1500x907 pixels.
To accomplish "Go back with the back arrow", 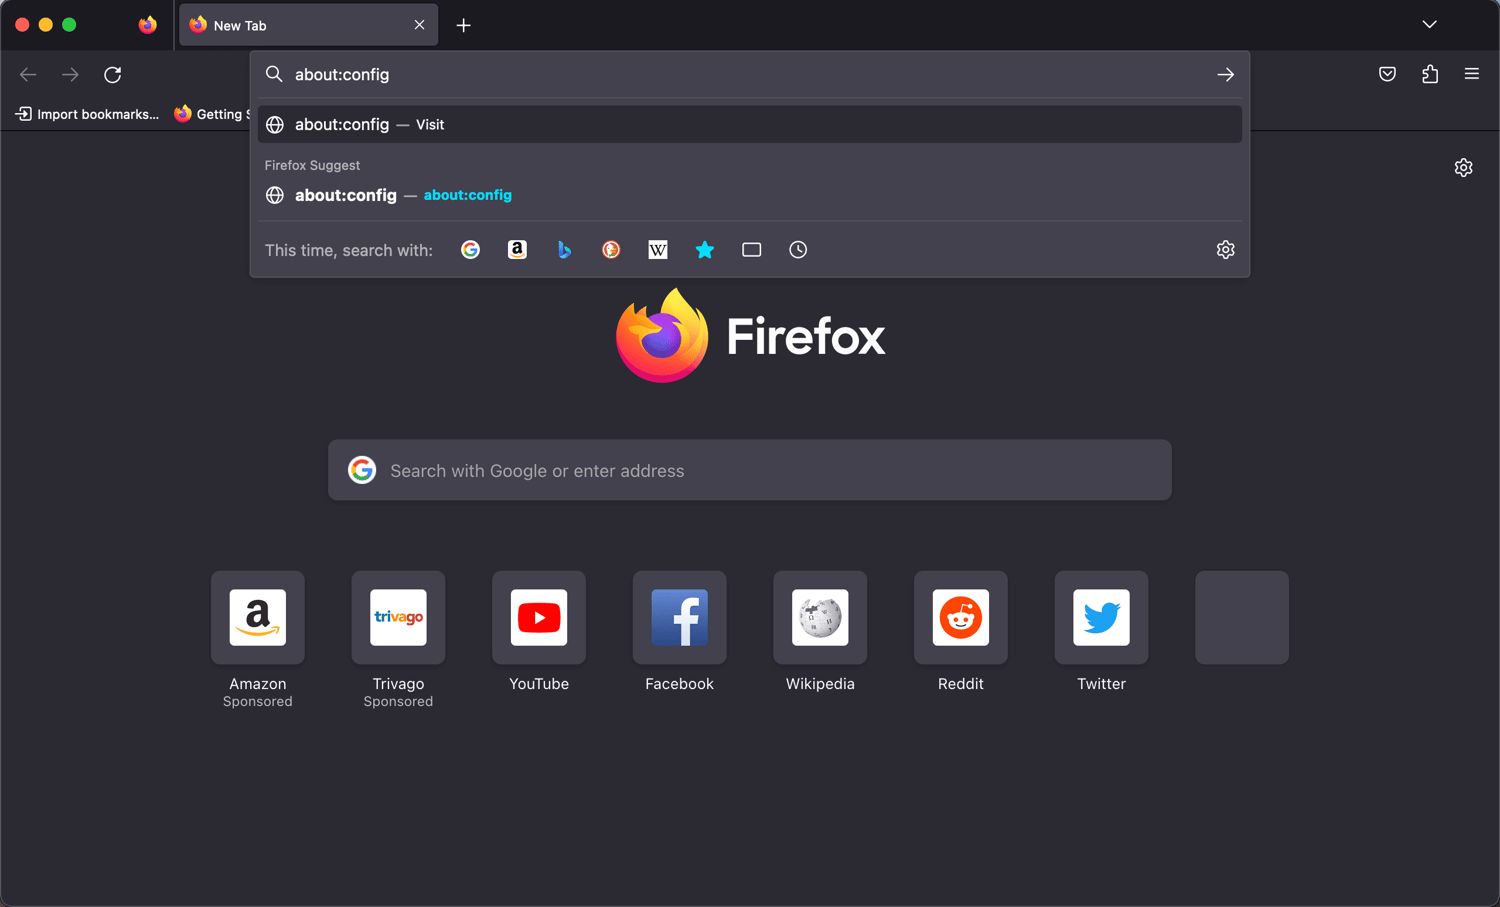I will pyautogui.click(x=28, y=75).
